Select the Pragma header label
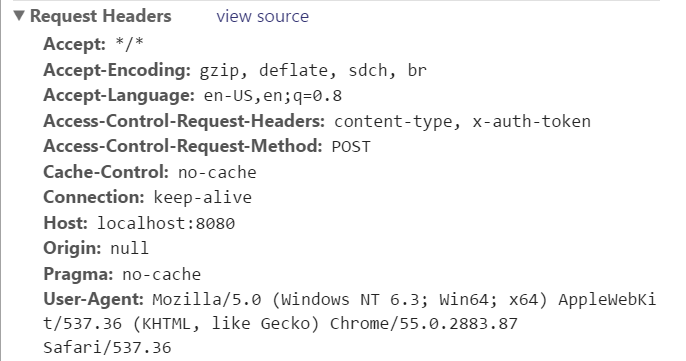Image resolution: width=686 pixels, height=361 pixels. (x=78, y=274)
